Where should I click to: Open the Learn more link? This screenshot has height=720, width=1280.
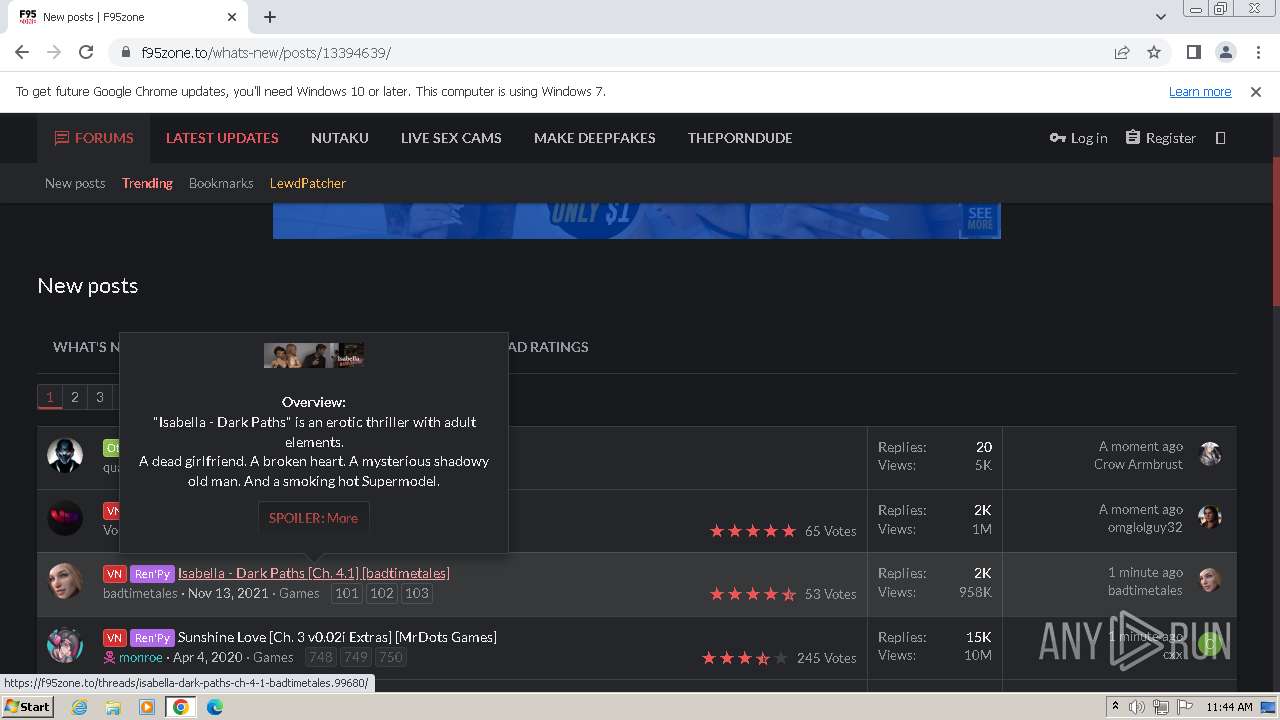(x=1200, y=91)
